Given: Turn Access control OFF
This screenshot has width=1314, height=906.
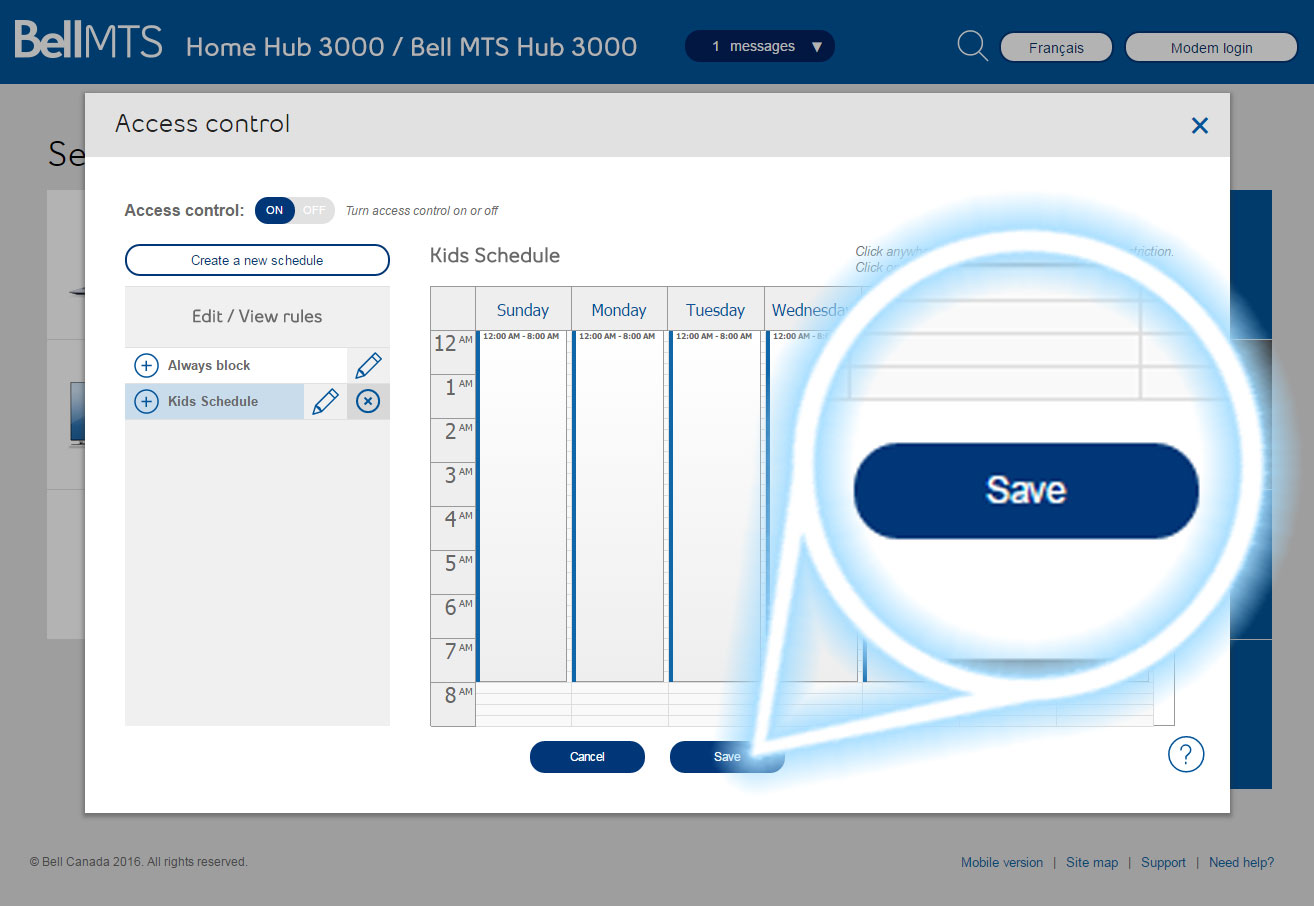Looking at the screenshot, I should [315, 210].
